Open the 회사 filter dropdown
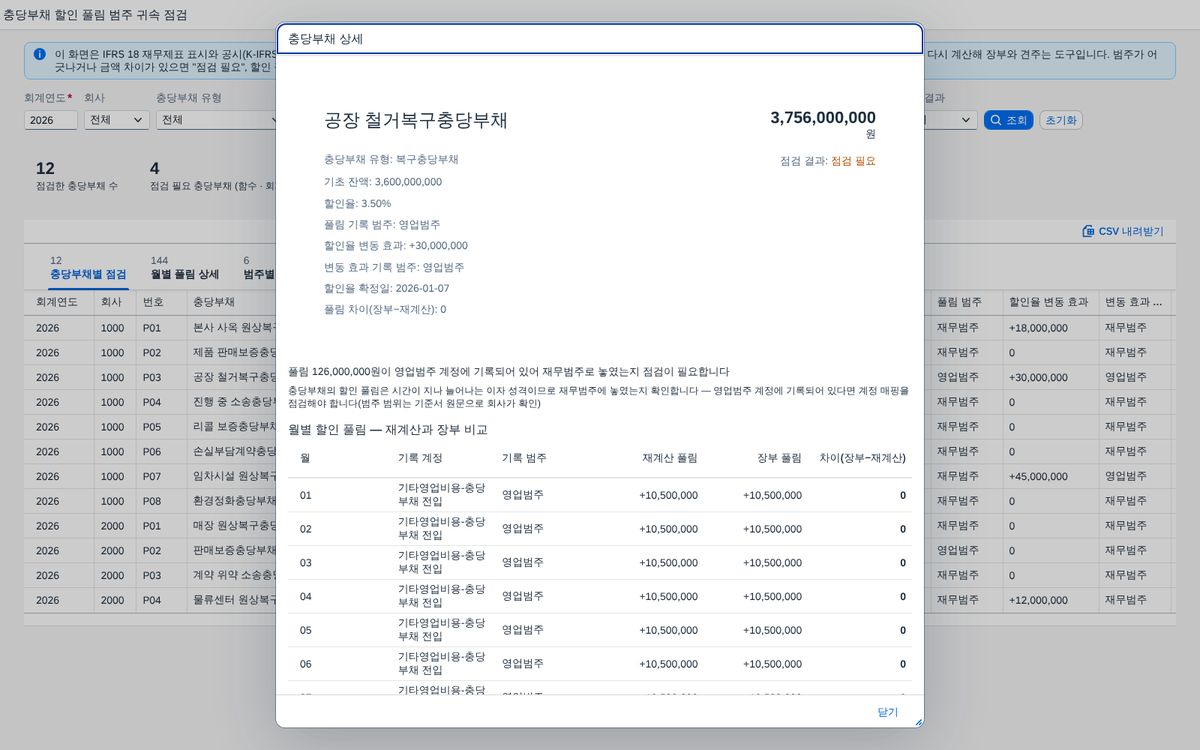1200x750 pixels. [117, 120]
